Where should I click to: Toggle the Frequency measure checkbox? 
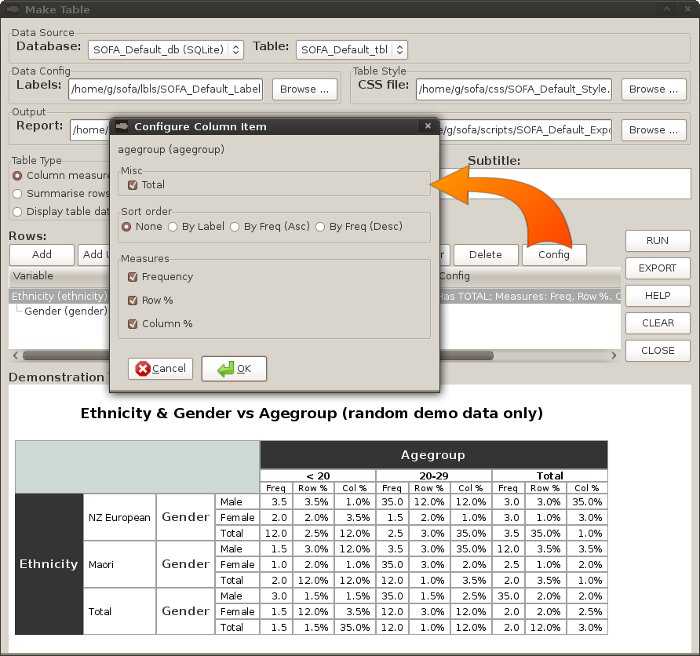point(132,277)
